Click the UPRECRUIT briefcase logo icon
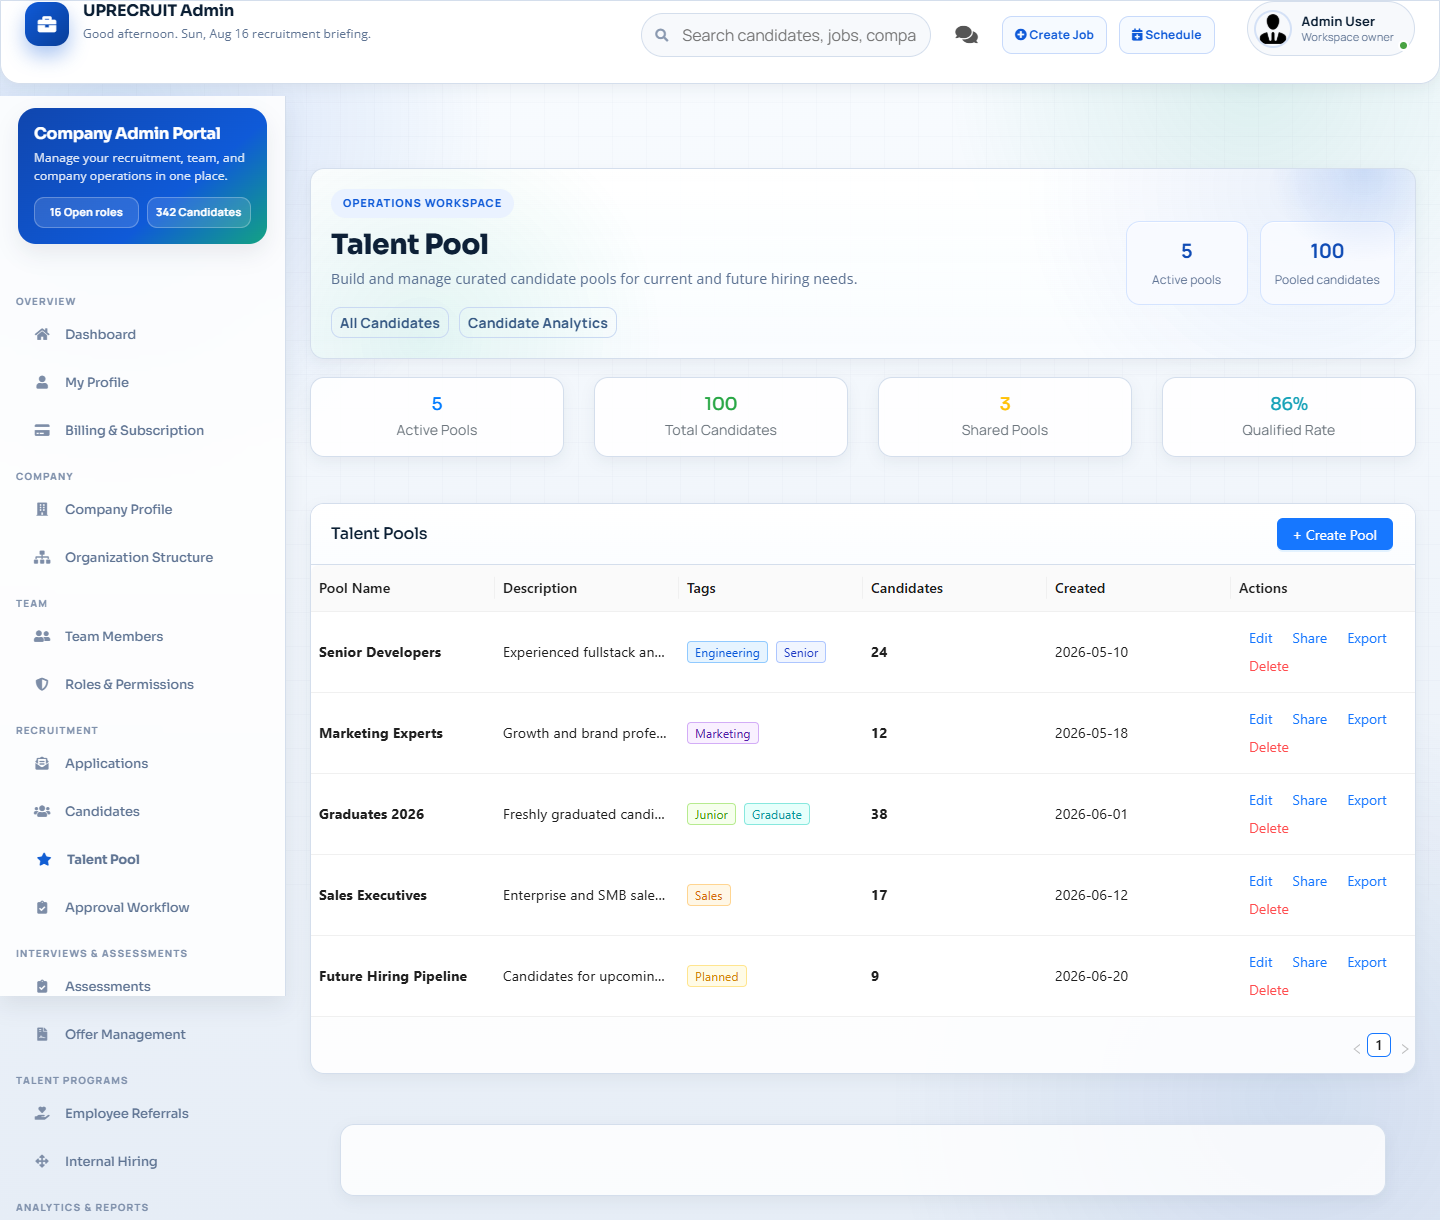 point(46,25)
